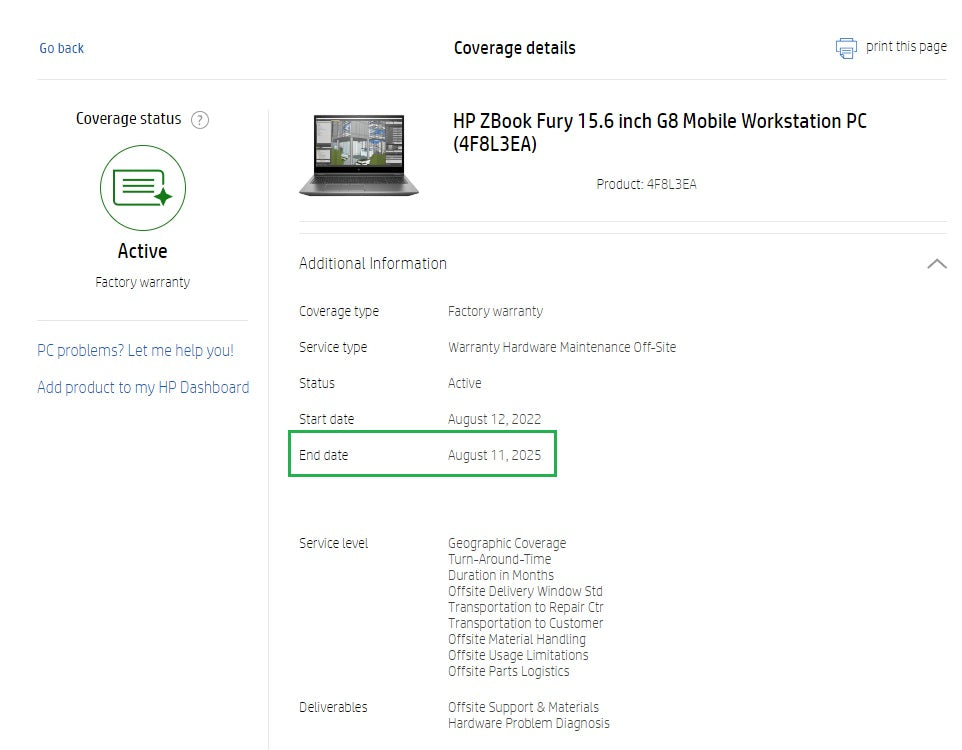This screenshot has height=750, width=962.
Task: Open the Coverage details page header
Action: click(x=514, y=47)
